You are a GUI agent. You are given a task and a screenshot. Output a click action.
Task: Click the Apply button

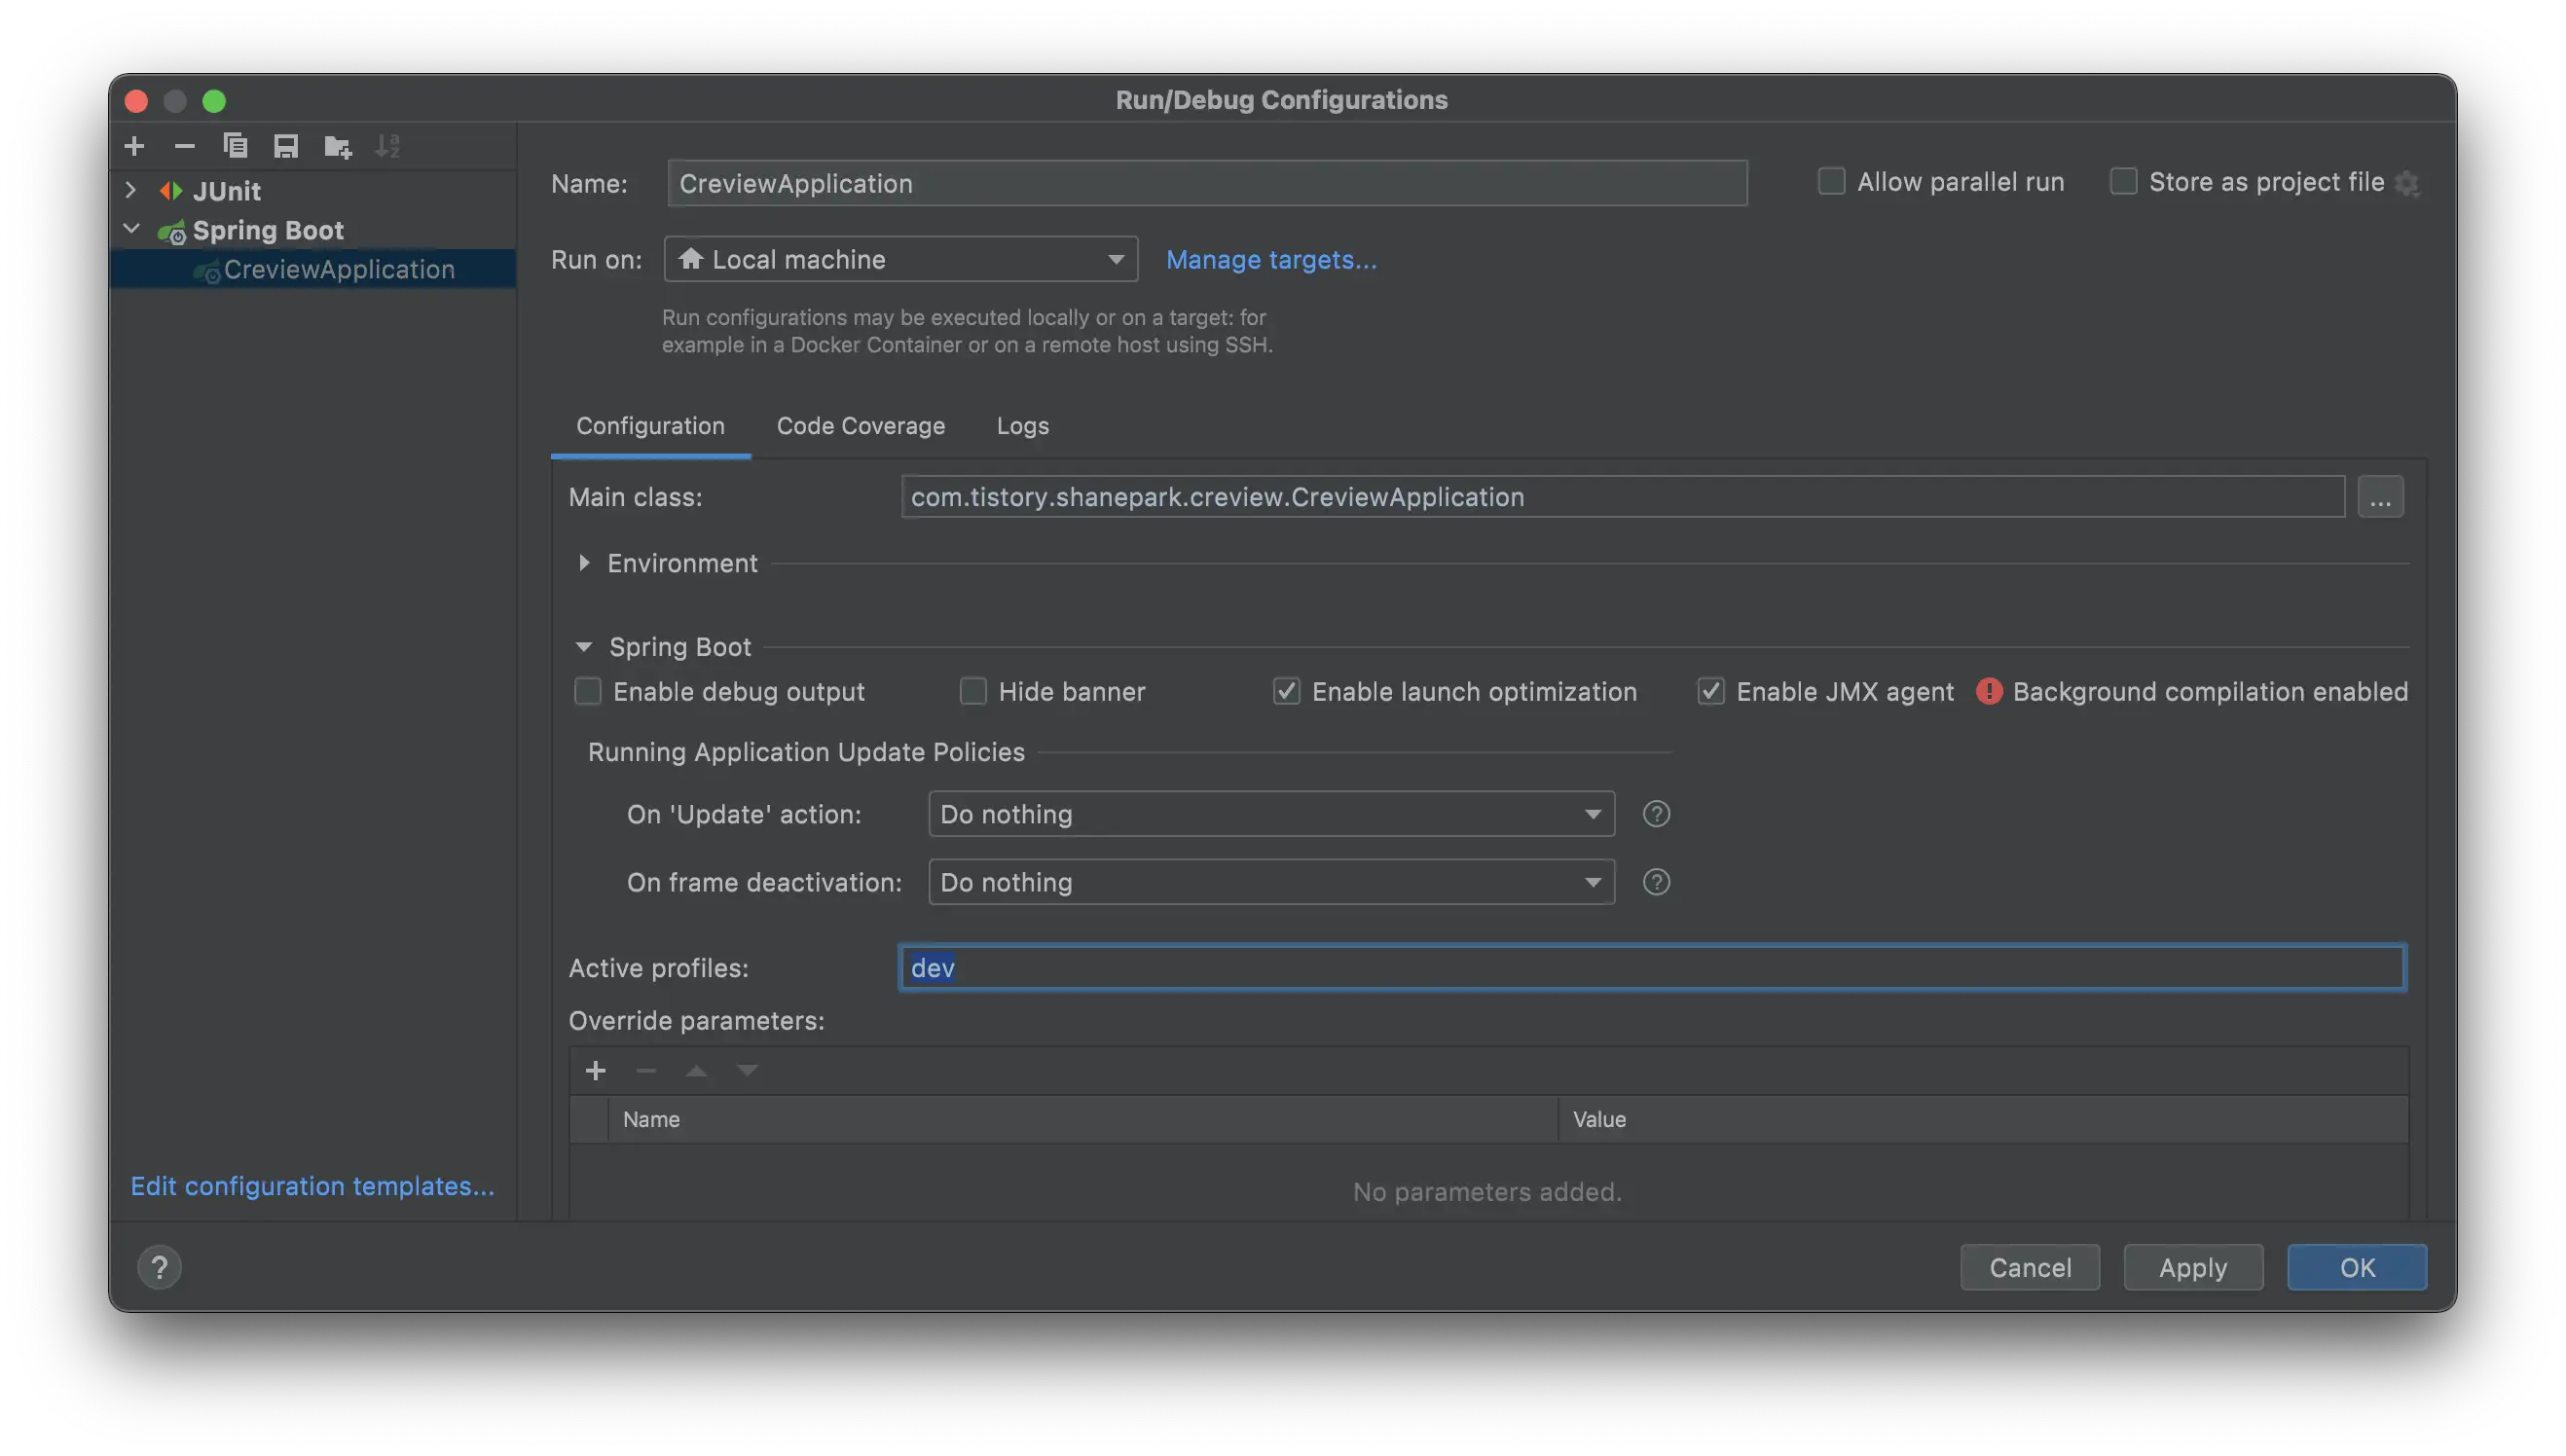tap(2192, 1267)
